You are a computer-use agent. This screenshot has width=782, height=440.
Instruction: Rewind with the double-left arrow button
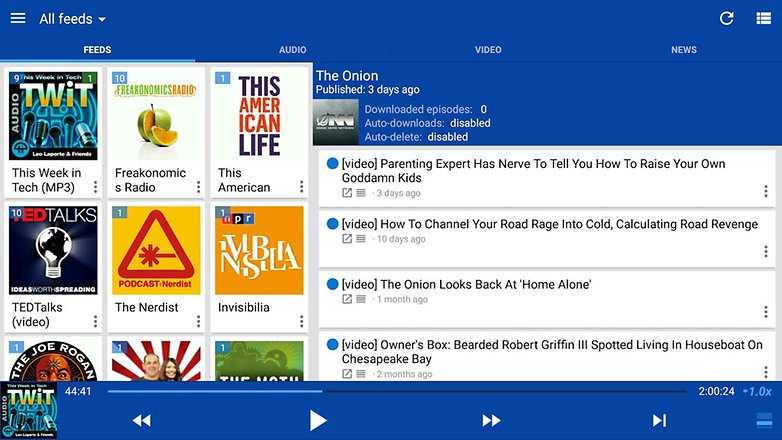142,421
